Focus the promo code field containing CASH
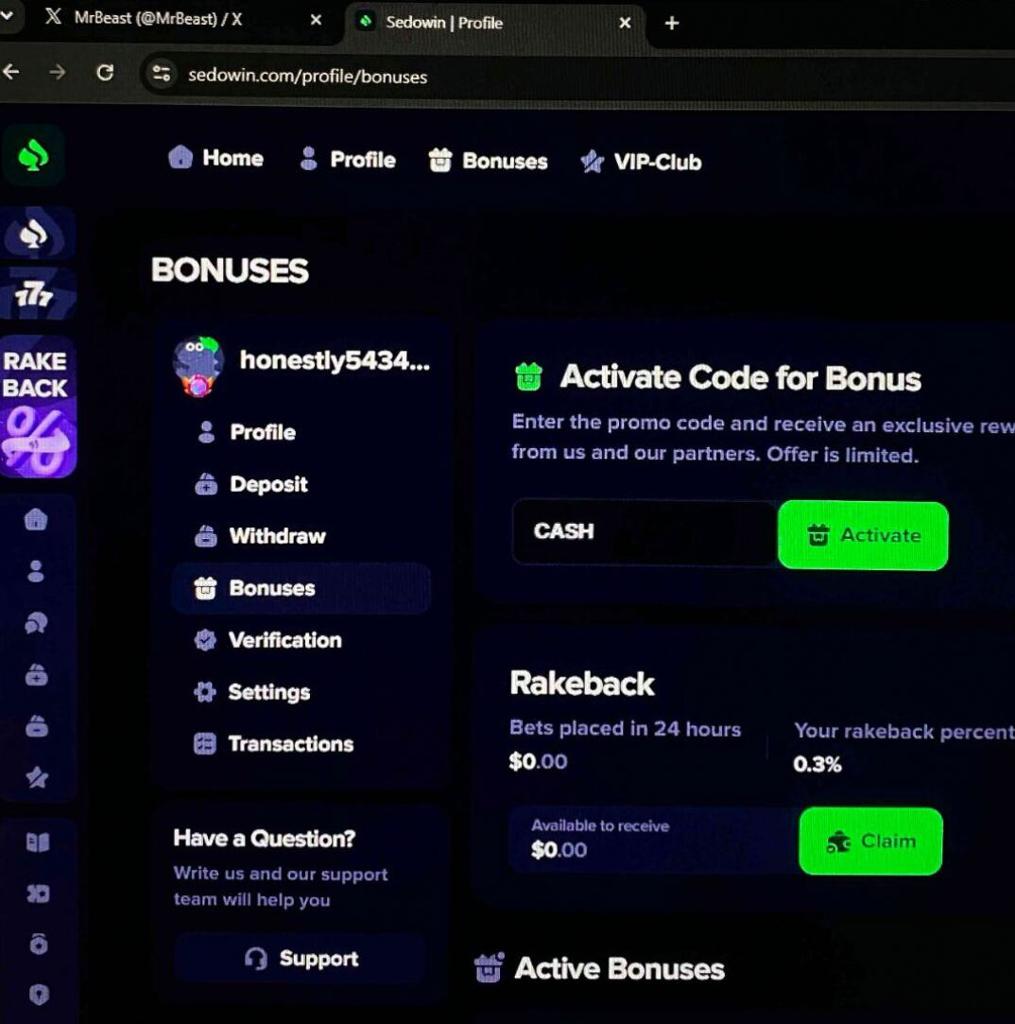 pos(645,532)
